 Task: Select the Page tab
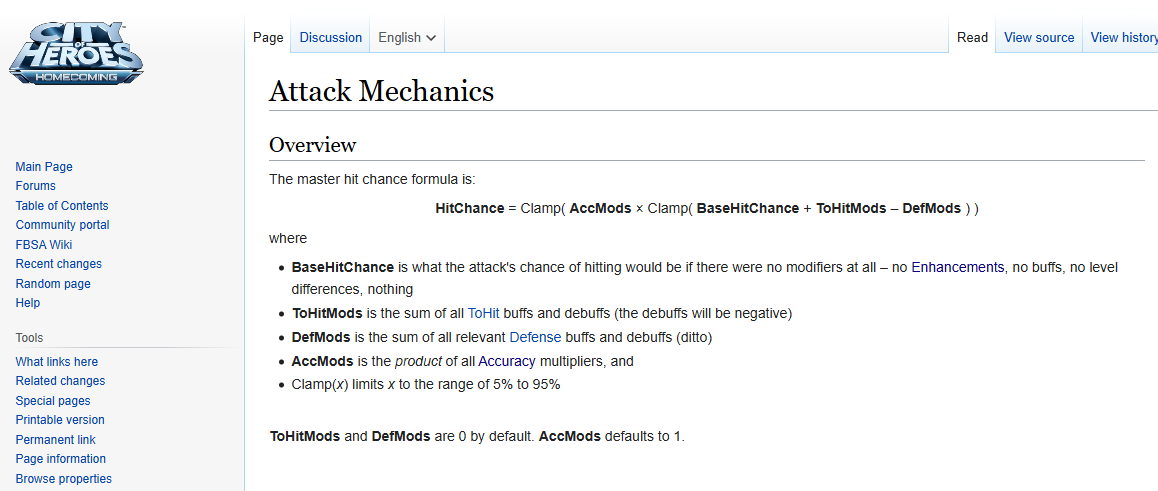pos(268,38)
